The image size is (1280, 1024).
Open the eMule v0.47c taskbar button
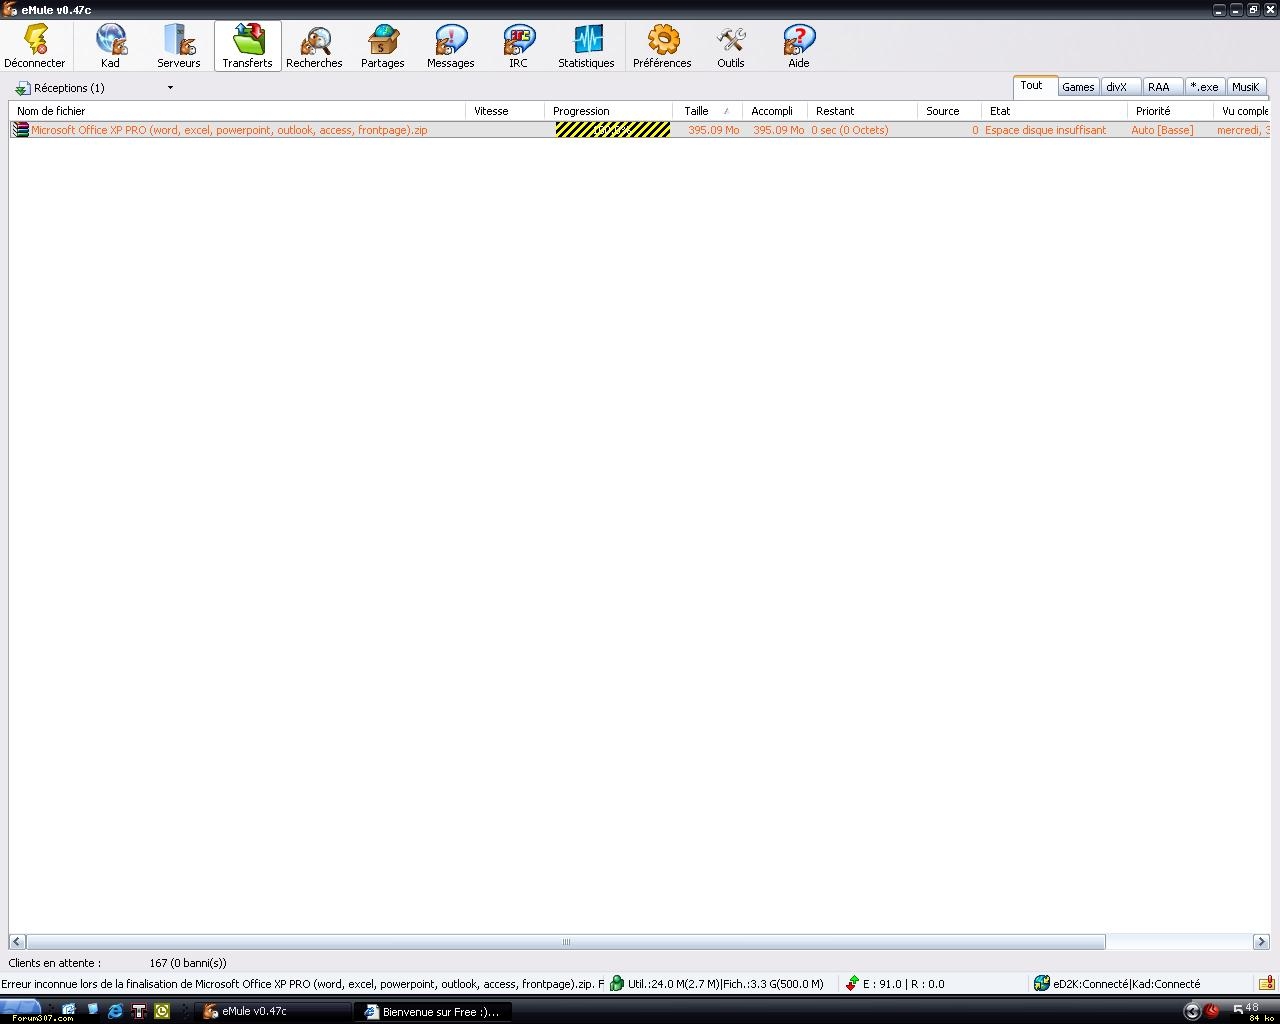tap(275, 1011)
